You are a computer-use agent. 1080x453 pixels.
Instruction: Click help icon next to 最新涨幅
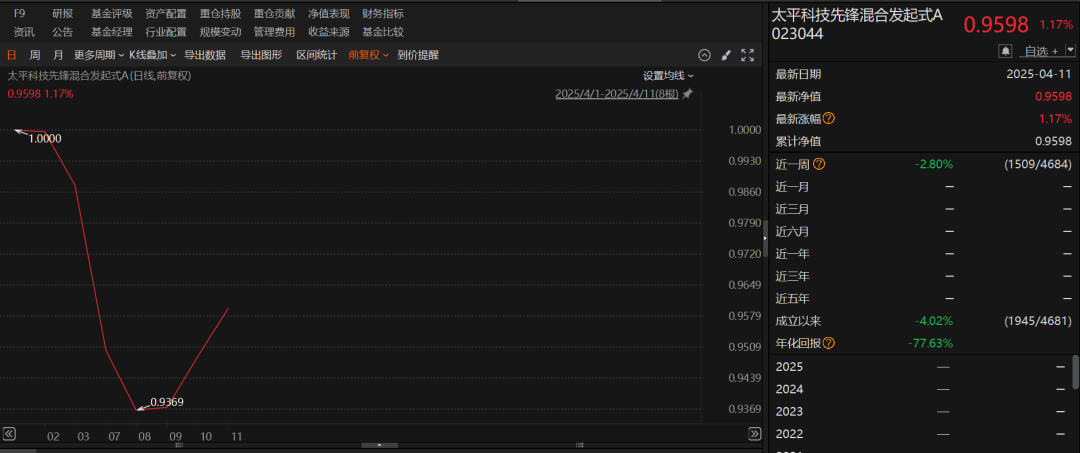[828, 119]
